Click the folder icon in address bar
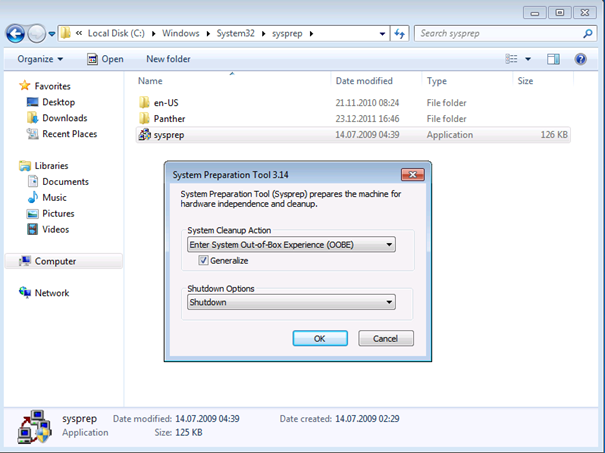The width and height of the screenshot is (605, 453). 66,33
